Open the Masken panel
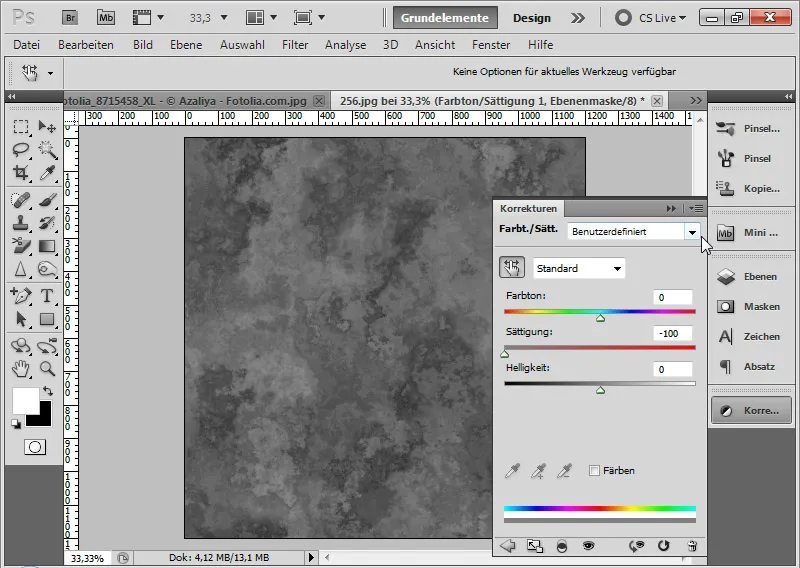The image size is (800, 568). 750,307
